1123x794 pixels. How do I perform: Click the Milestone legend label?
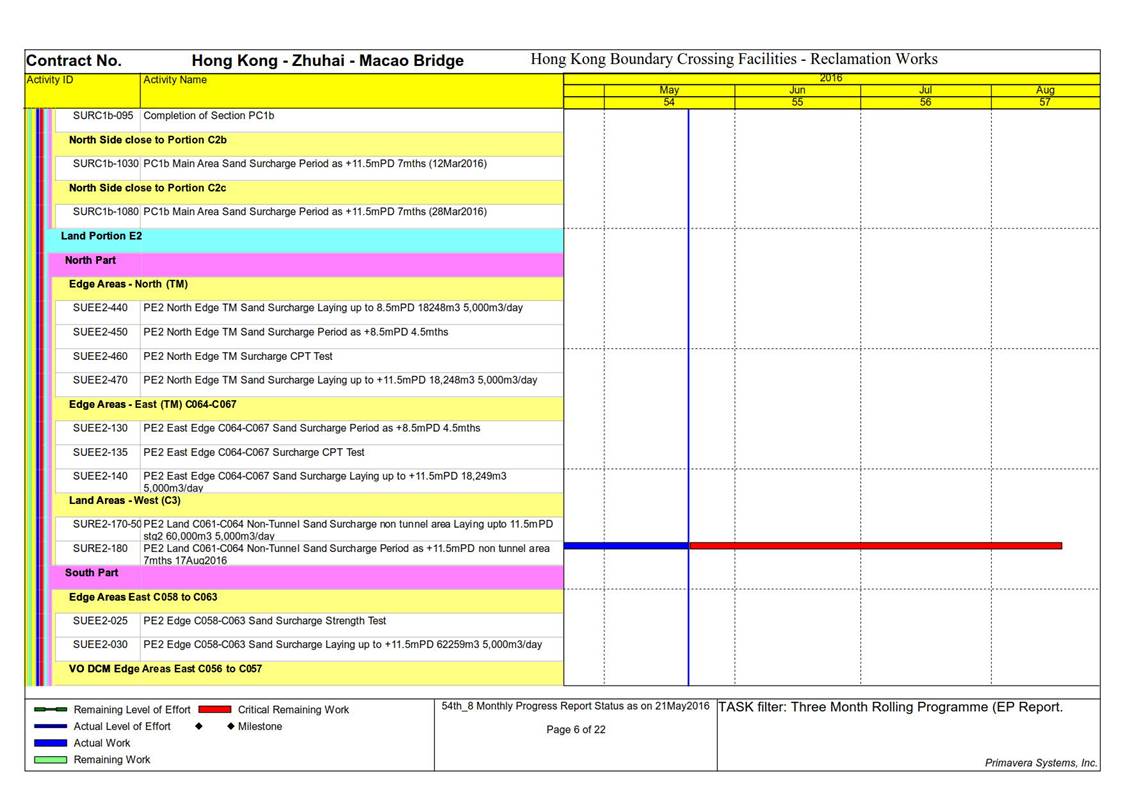point(260,726)
